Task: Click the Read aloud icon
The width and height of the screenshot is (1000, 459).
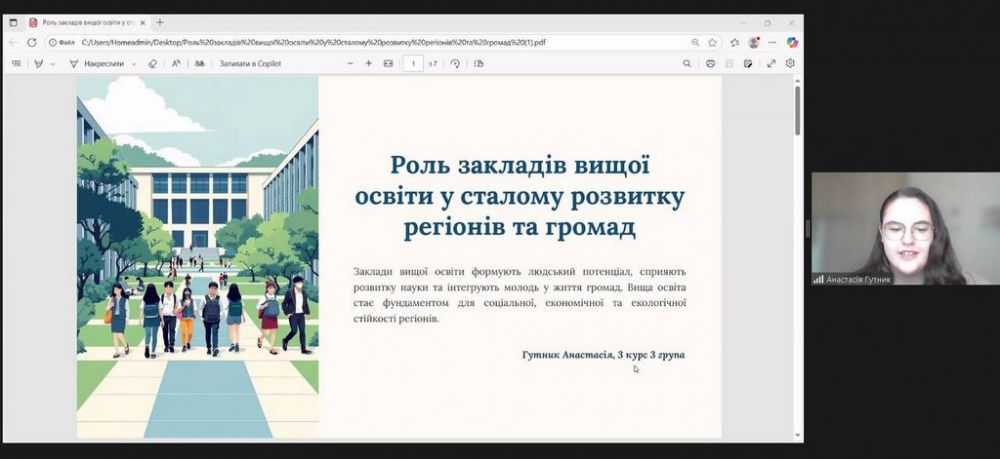Action: click(x=176, y=63)
